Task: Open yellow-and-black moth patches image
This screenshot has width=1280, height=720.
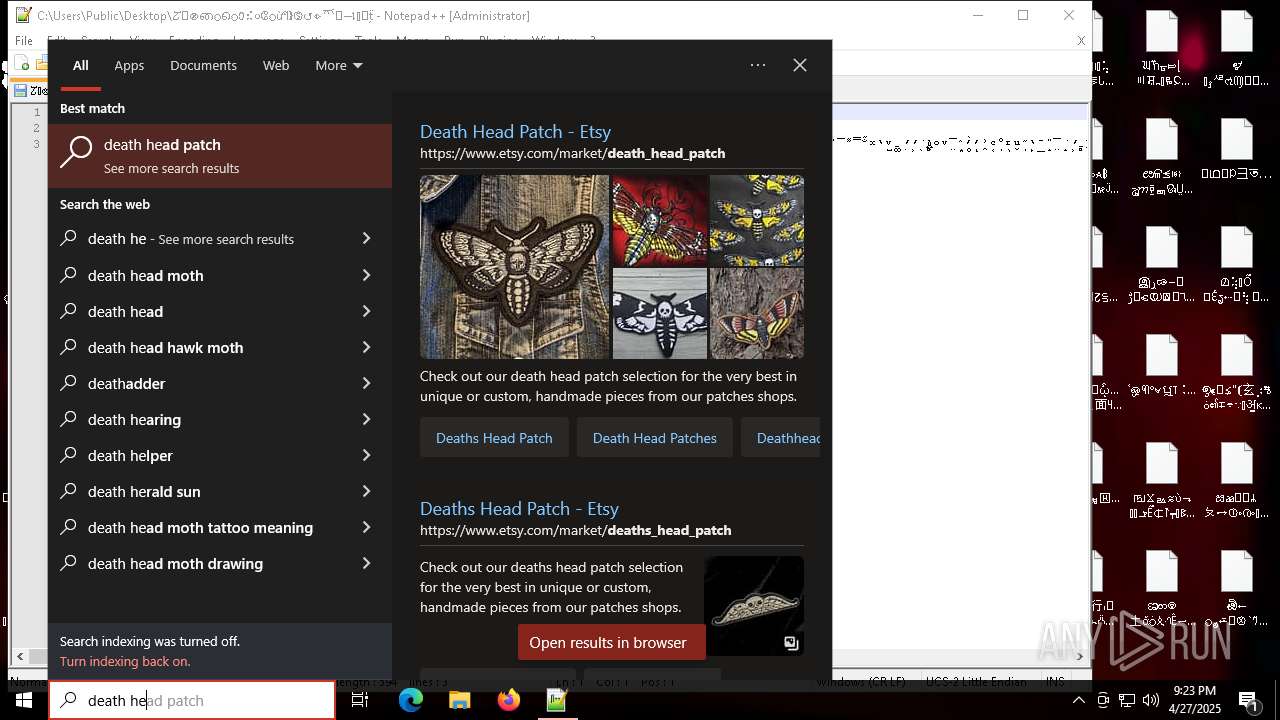Action: (x=757, y=220)
